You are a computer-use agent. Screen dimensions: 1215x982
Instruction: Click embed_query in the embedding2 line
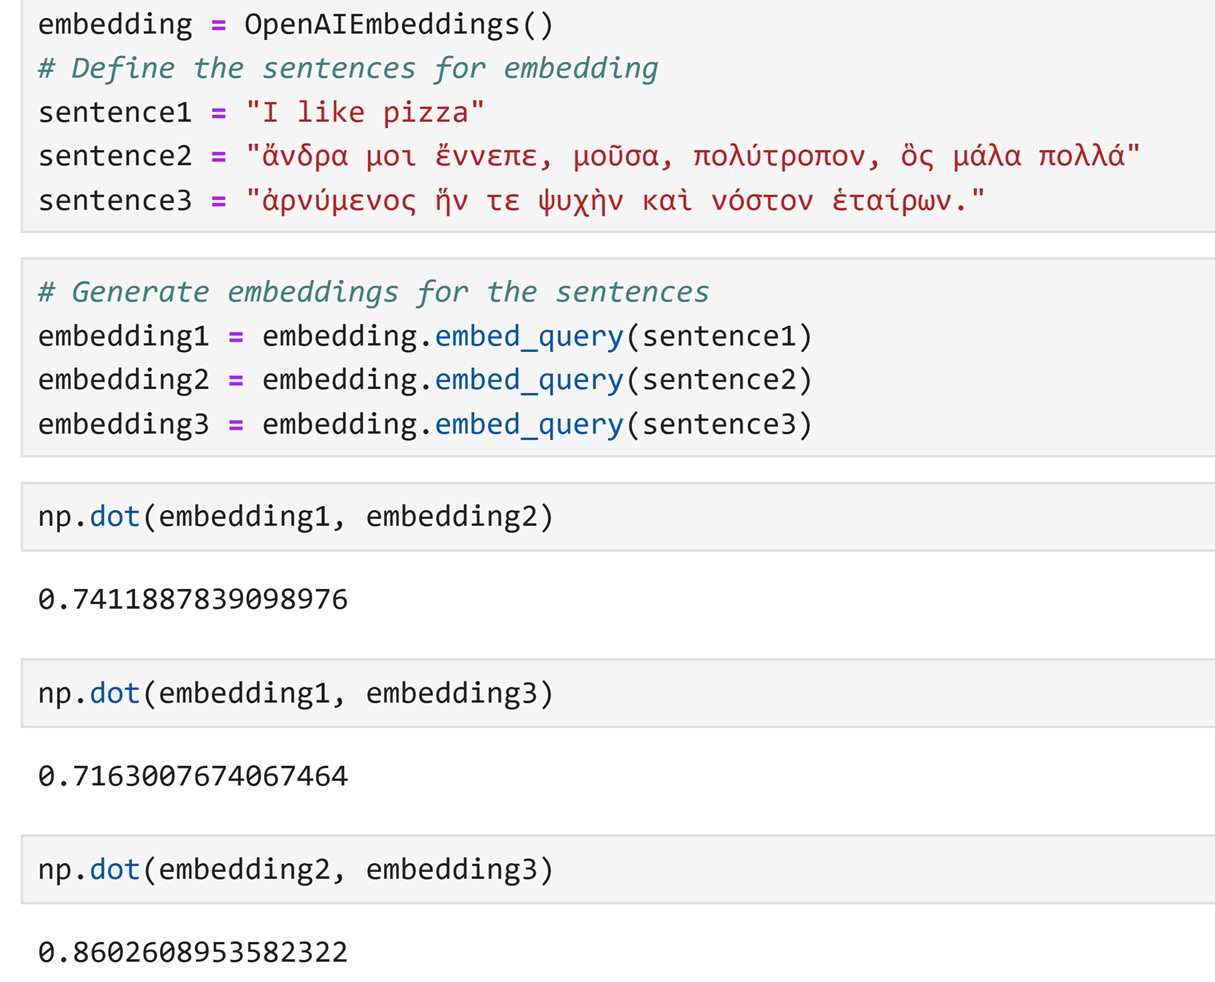529,380
